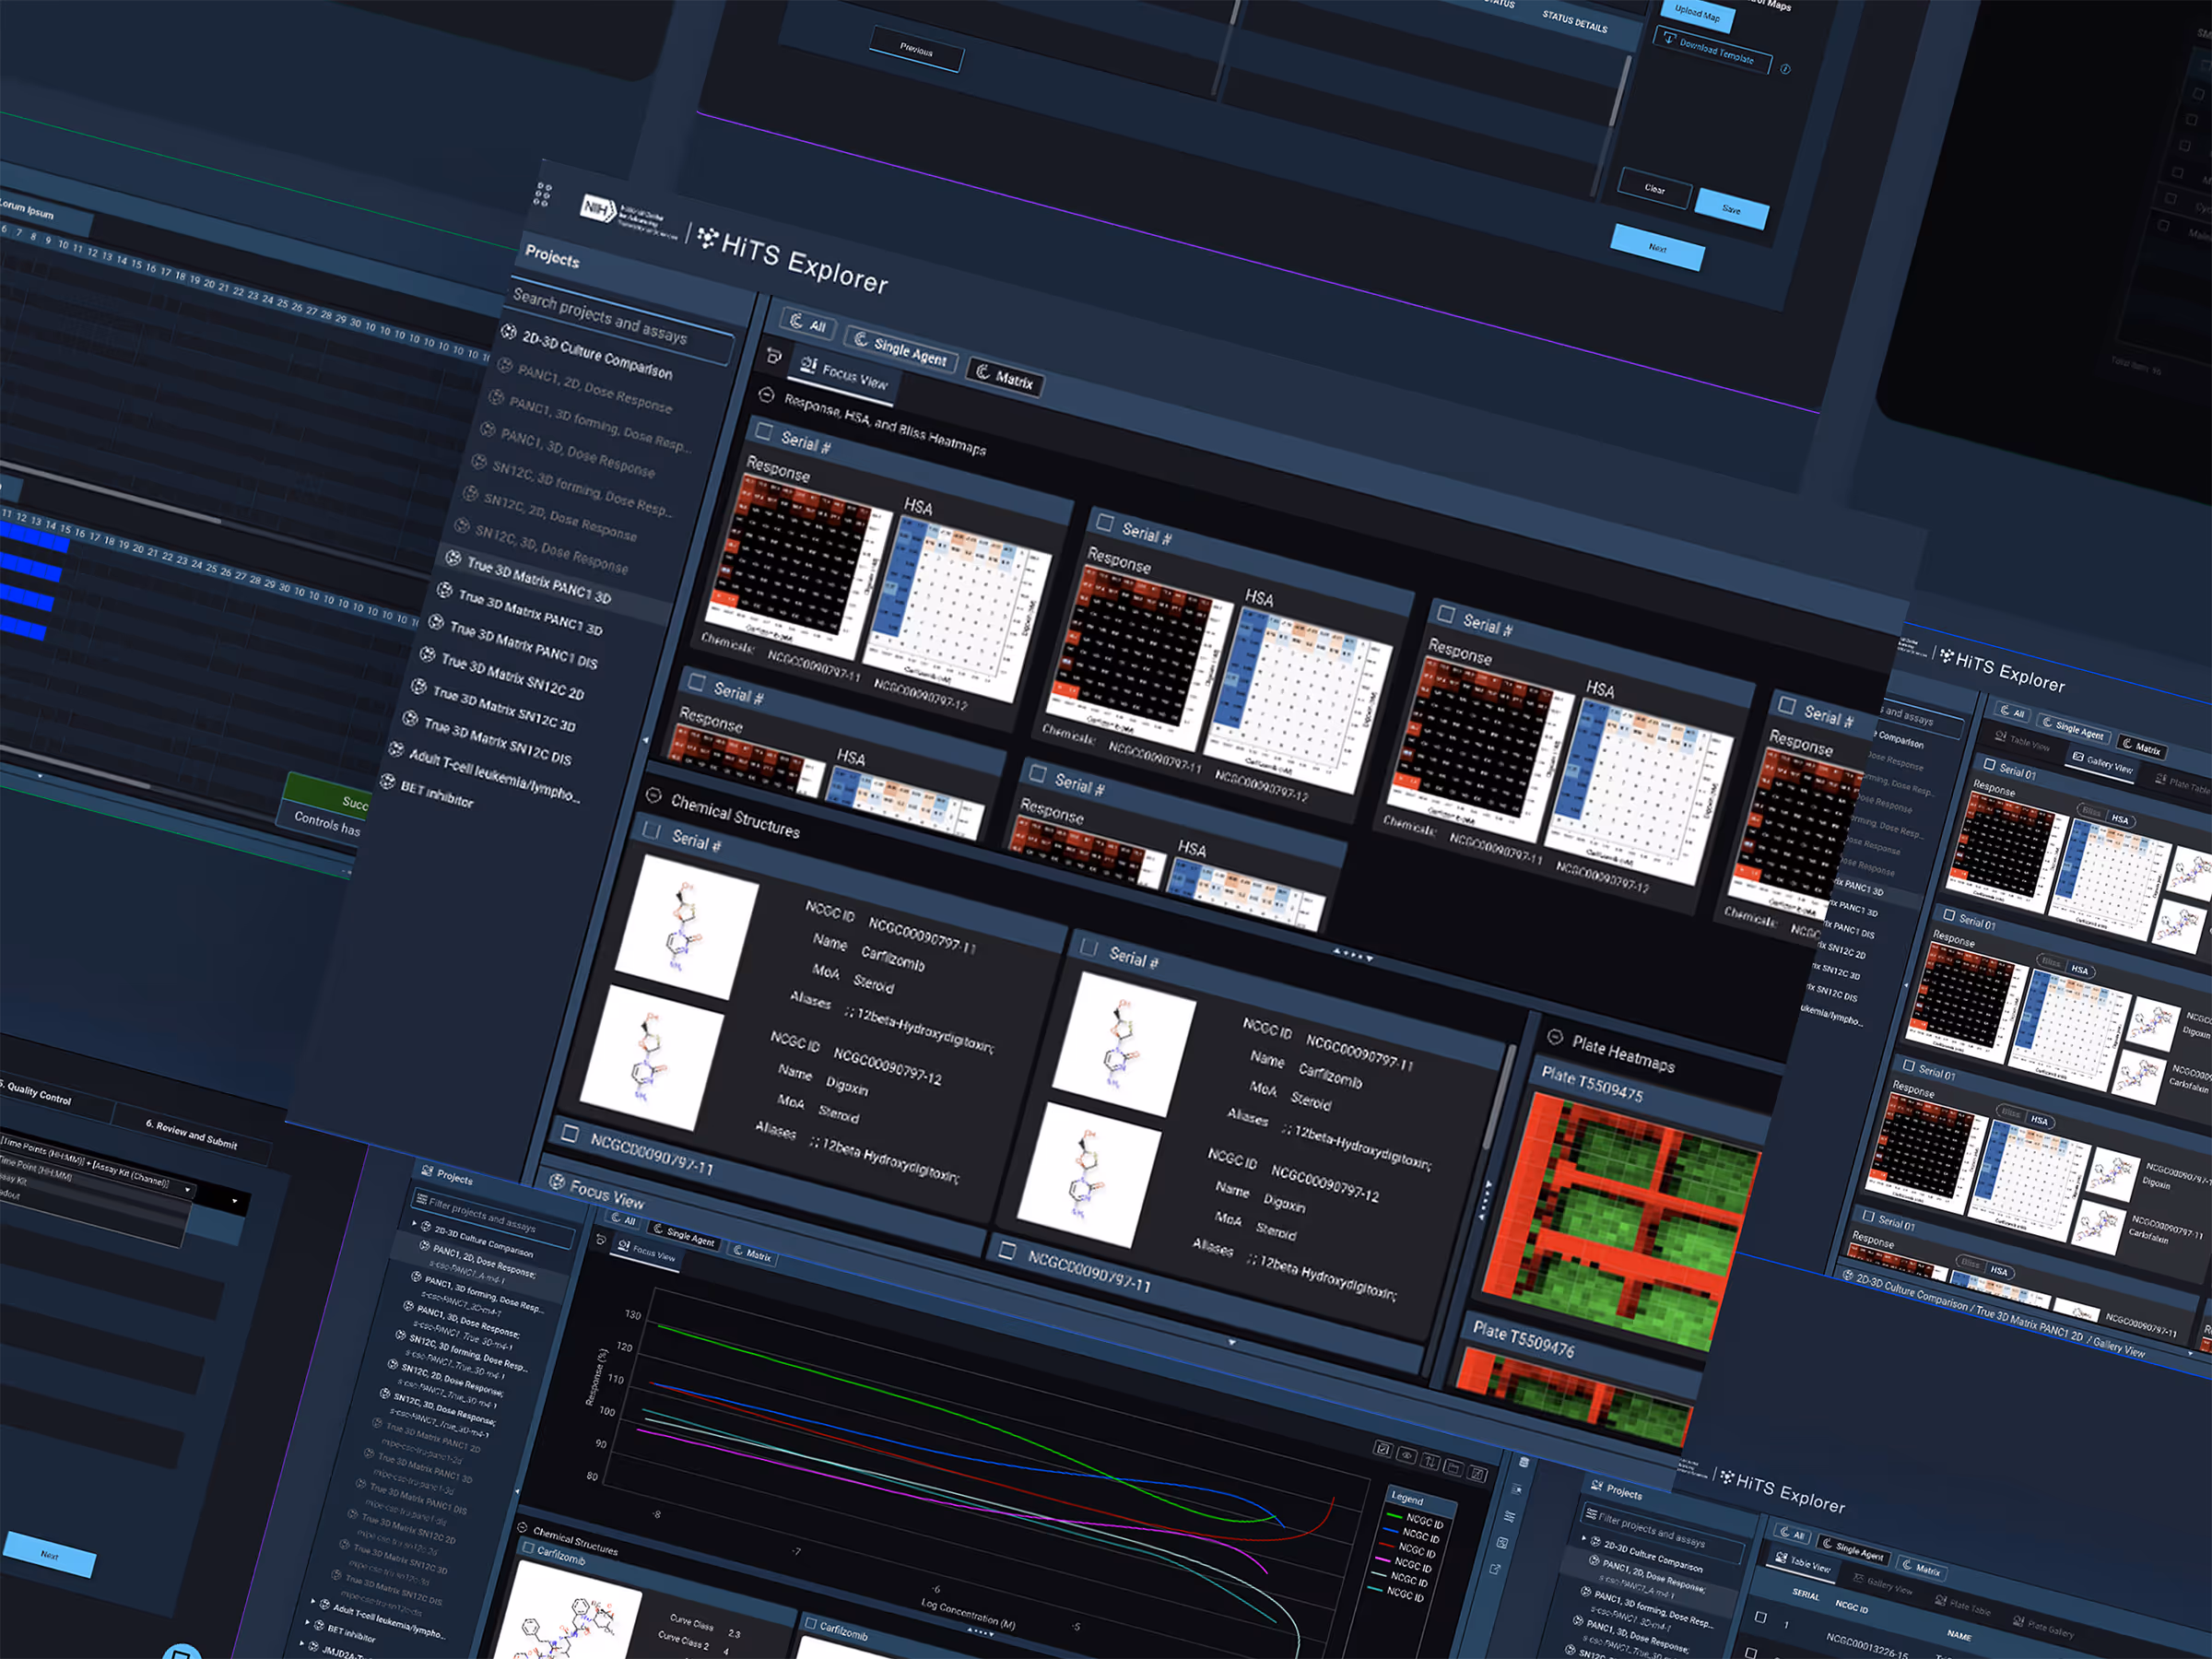Click icon beside Adult T-cell leukemia in central window
Image resolution: width=2212 pixels, height=1659 pixels.
click(396, 750)
